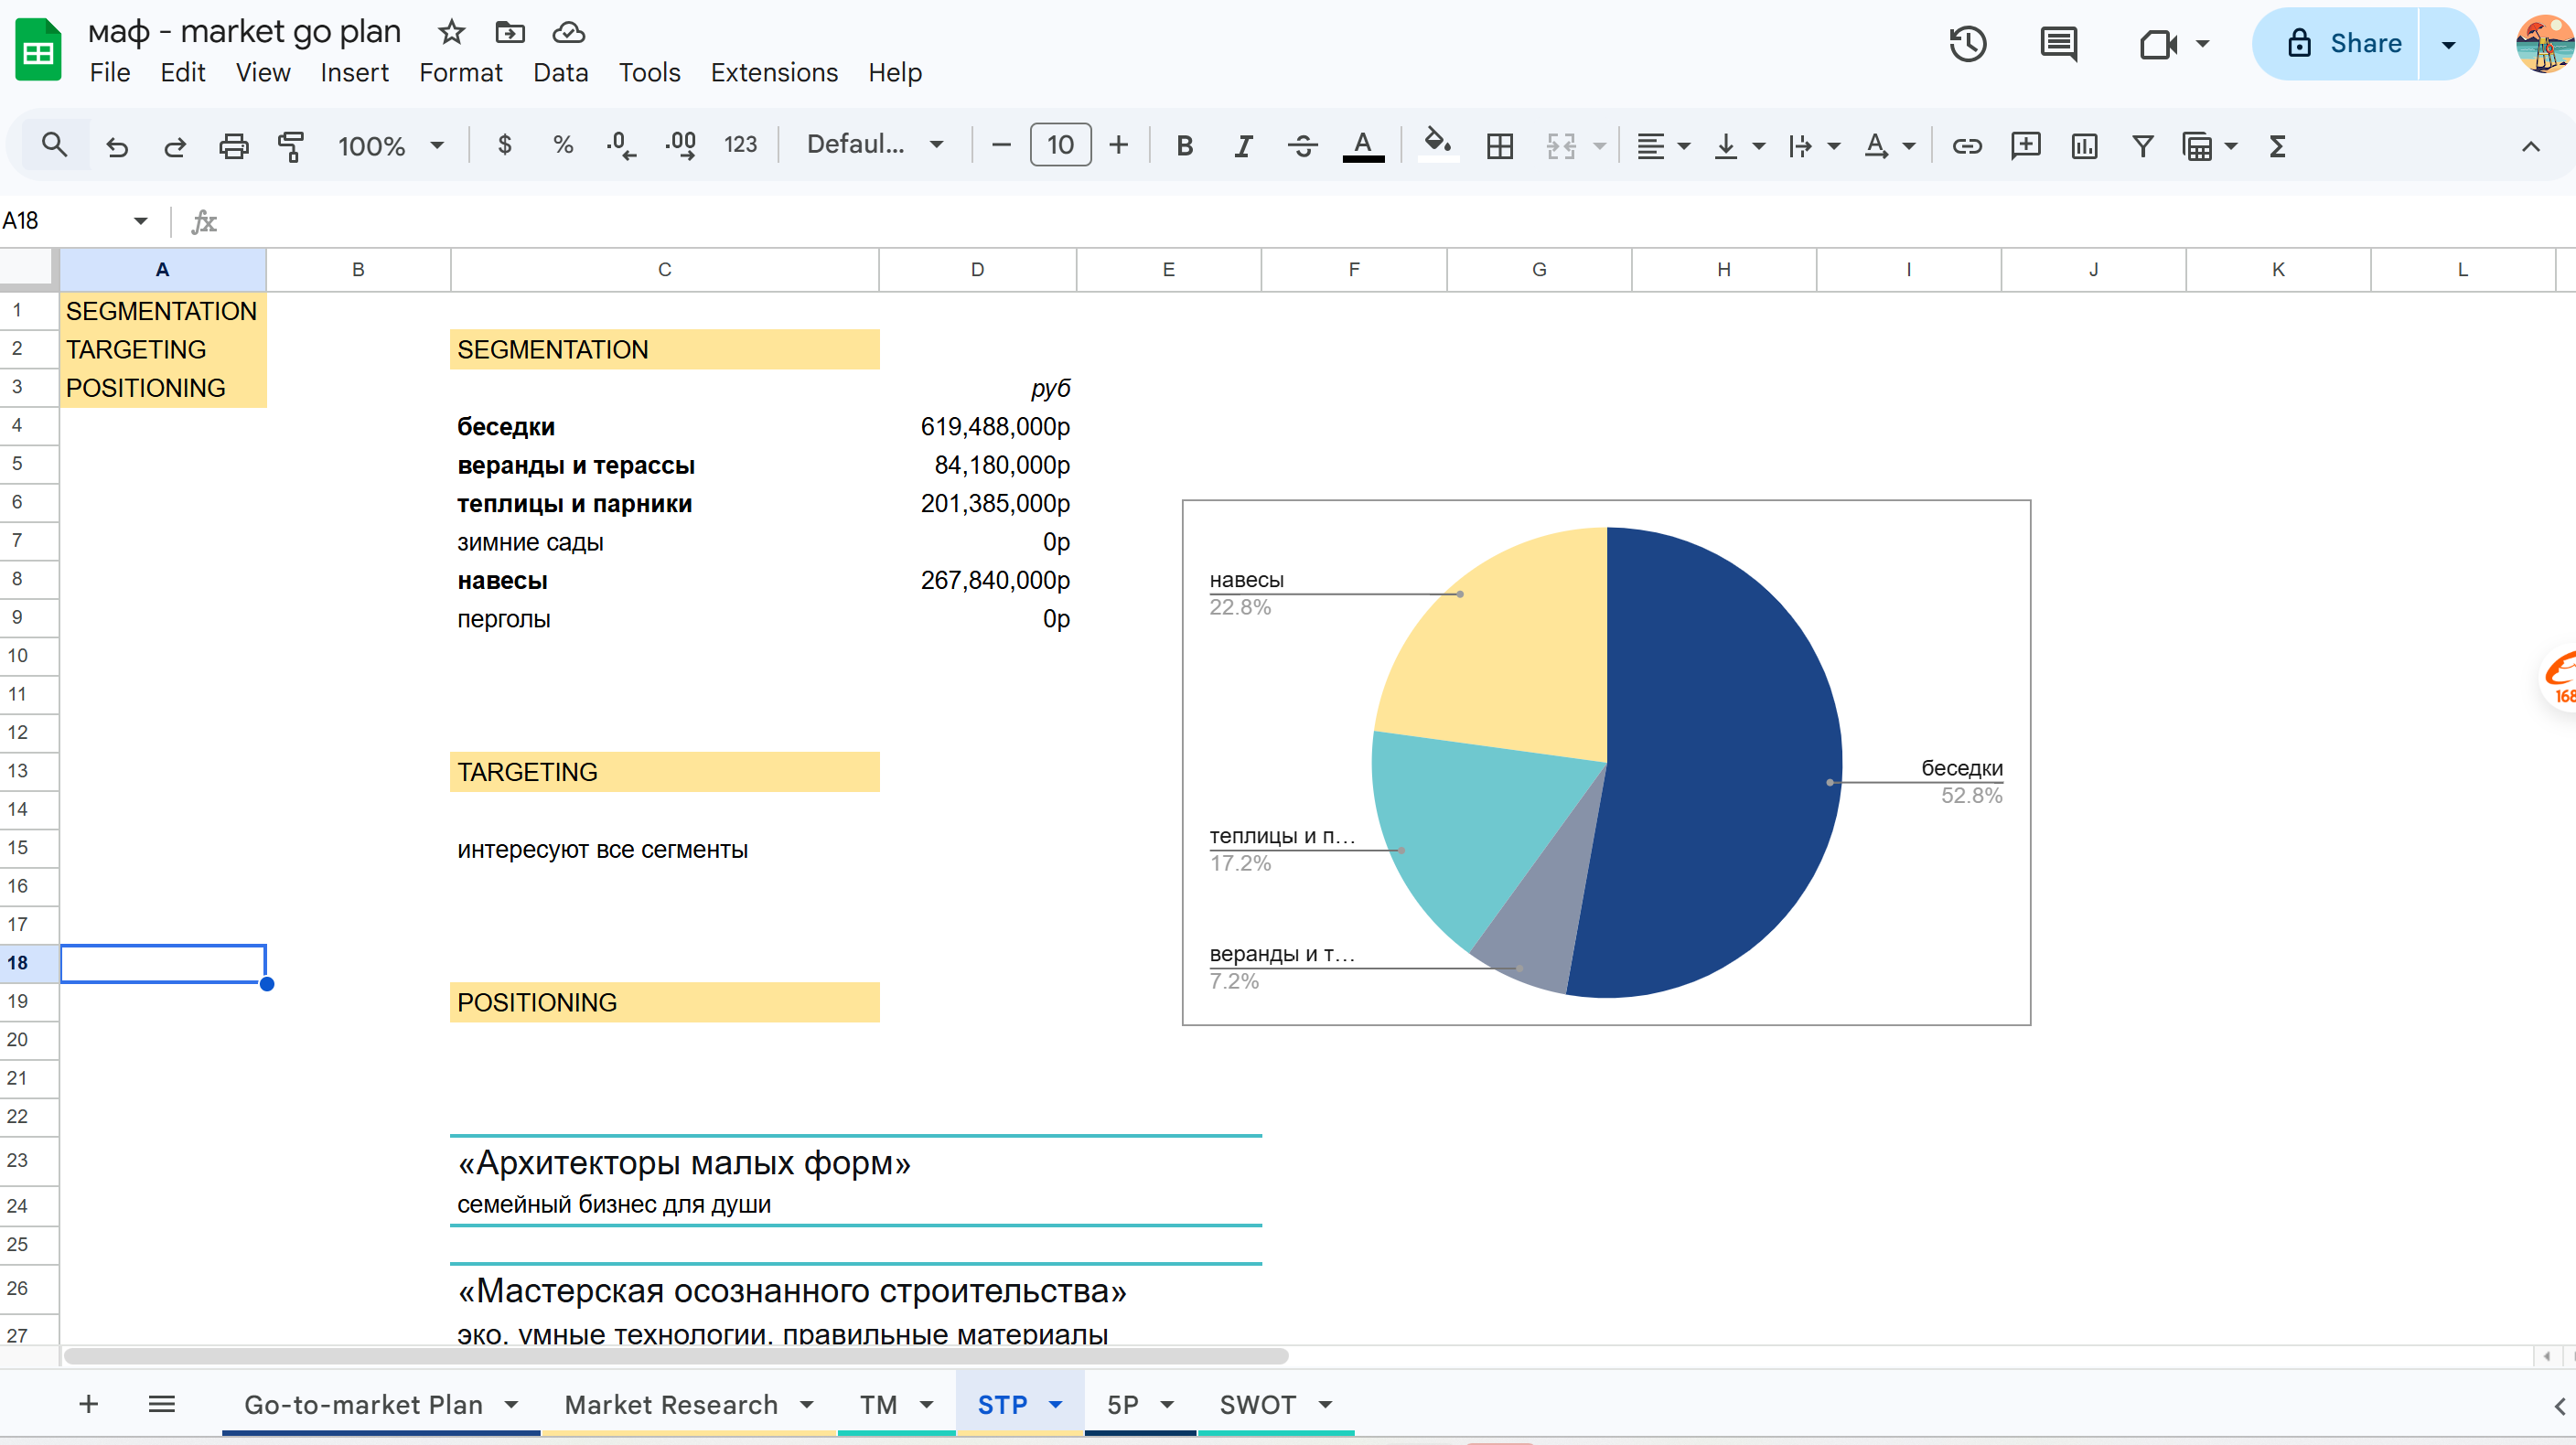2576x1445 pixels.
Task: Toggle bold formatting
Action: click(x=1185, y=146)
